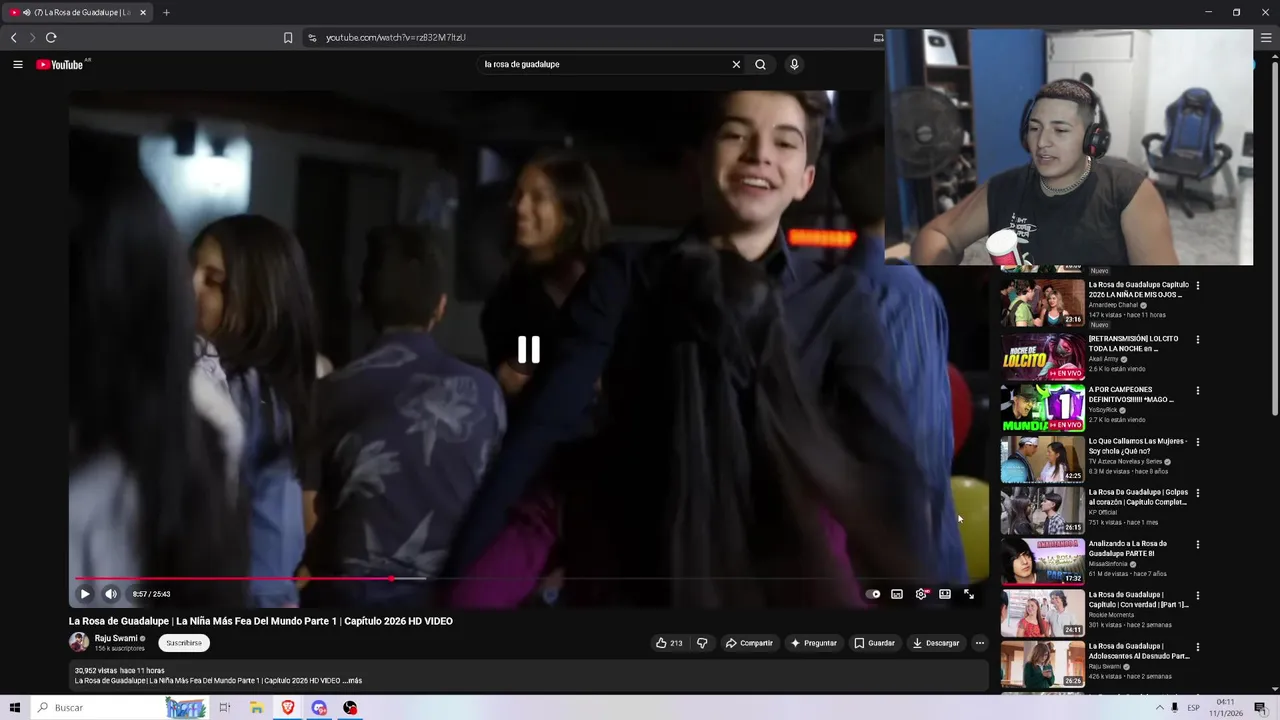The height and width of the screenshot is (720, 1280).
Task: Like the video with thumbs up
Action: click(668, 643)
